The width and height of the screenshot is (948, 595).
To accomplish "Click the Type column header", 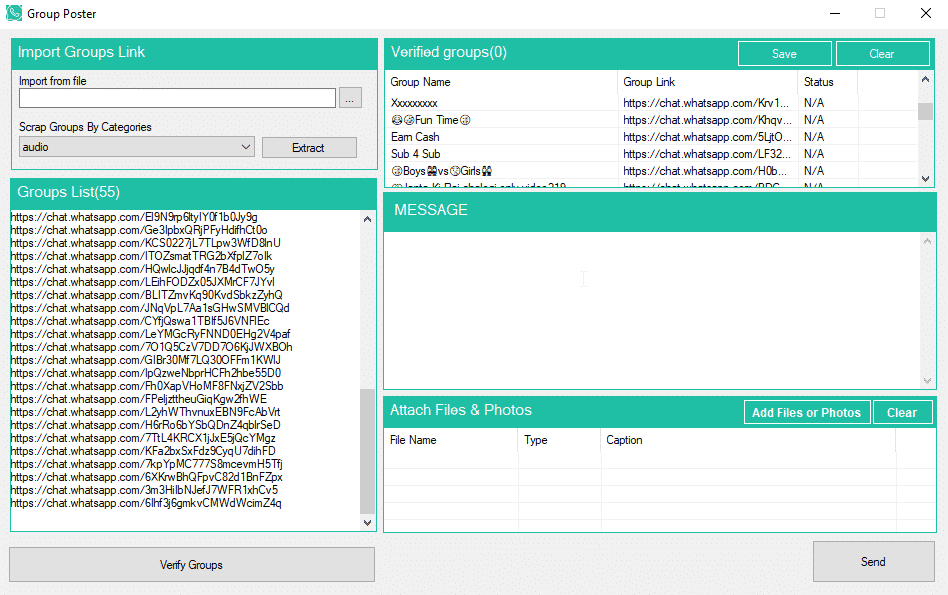I will (x=559, y=440).
